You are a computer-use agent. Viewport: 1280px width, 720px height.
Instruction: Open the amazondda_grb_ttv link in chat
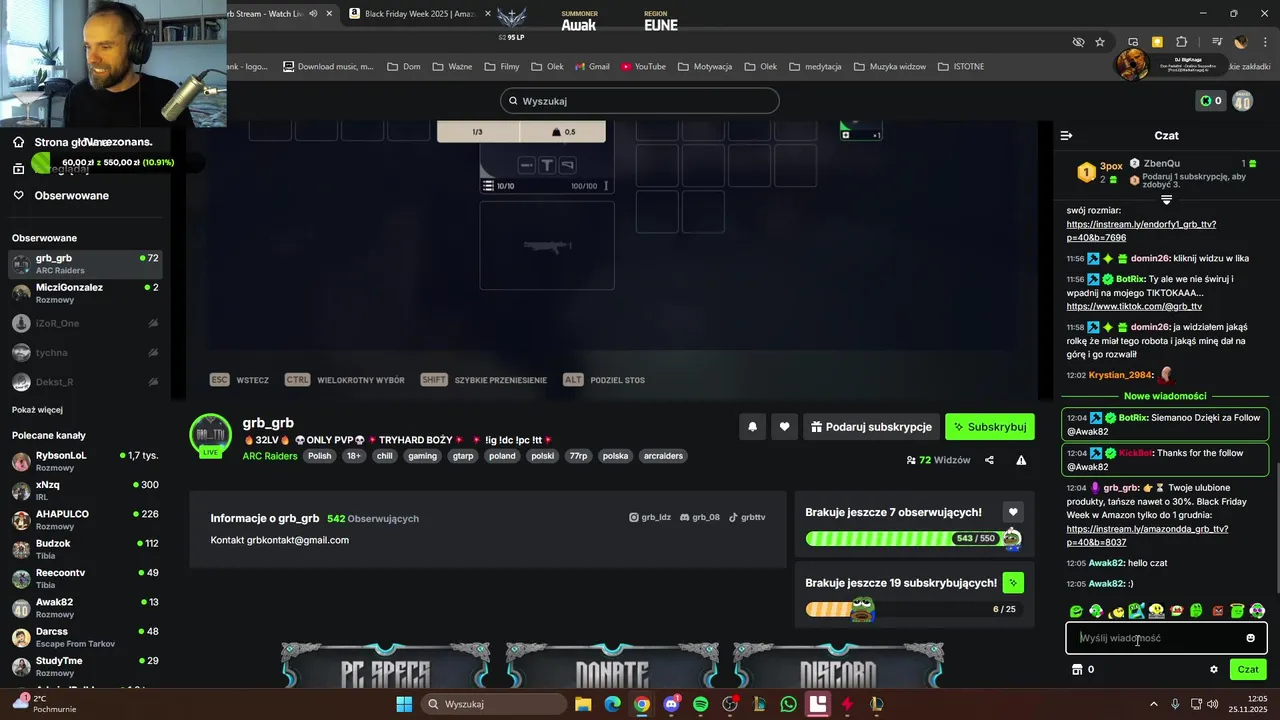[1147, 535]
